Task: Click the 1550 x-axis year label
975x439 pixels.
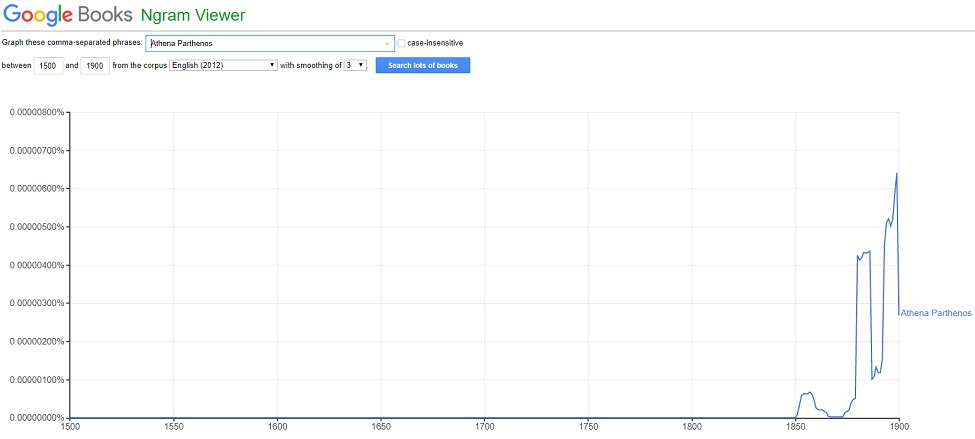Action: [x=173, y=427]
